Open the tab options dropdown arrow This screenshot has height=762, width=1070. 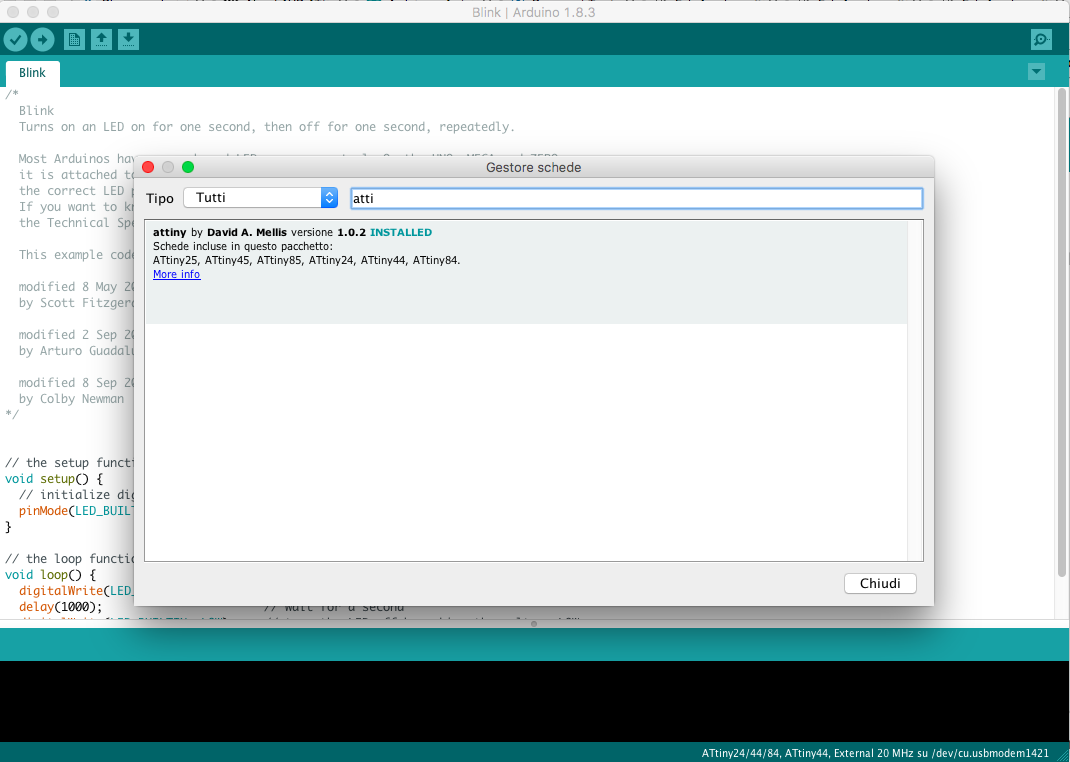click(x=1036, y=71)
